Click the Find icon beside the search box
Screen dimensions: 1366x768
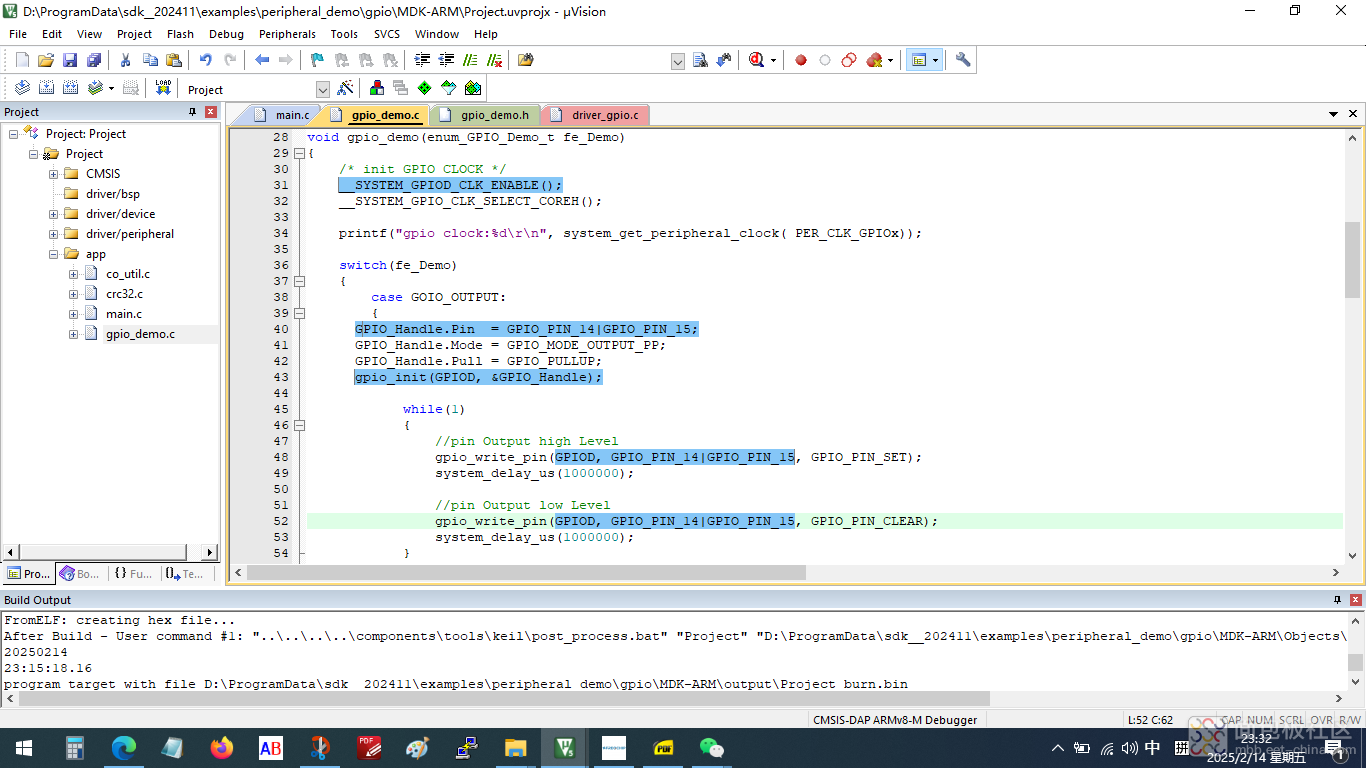pos(700,60)
